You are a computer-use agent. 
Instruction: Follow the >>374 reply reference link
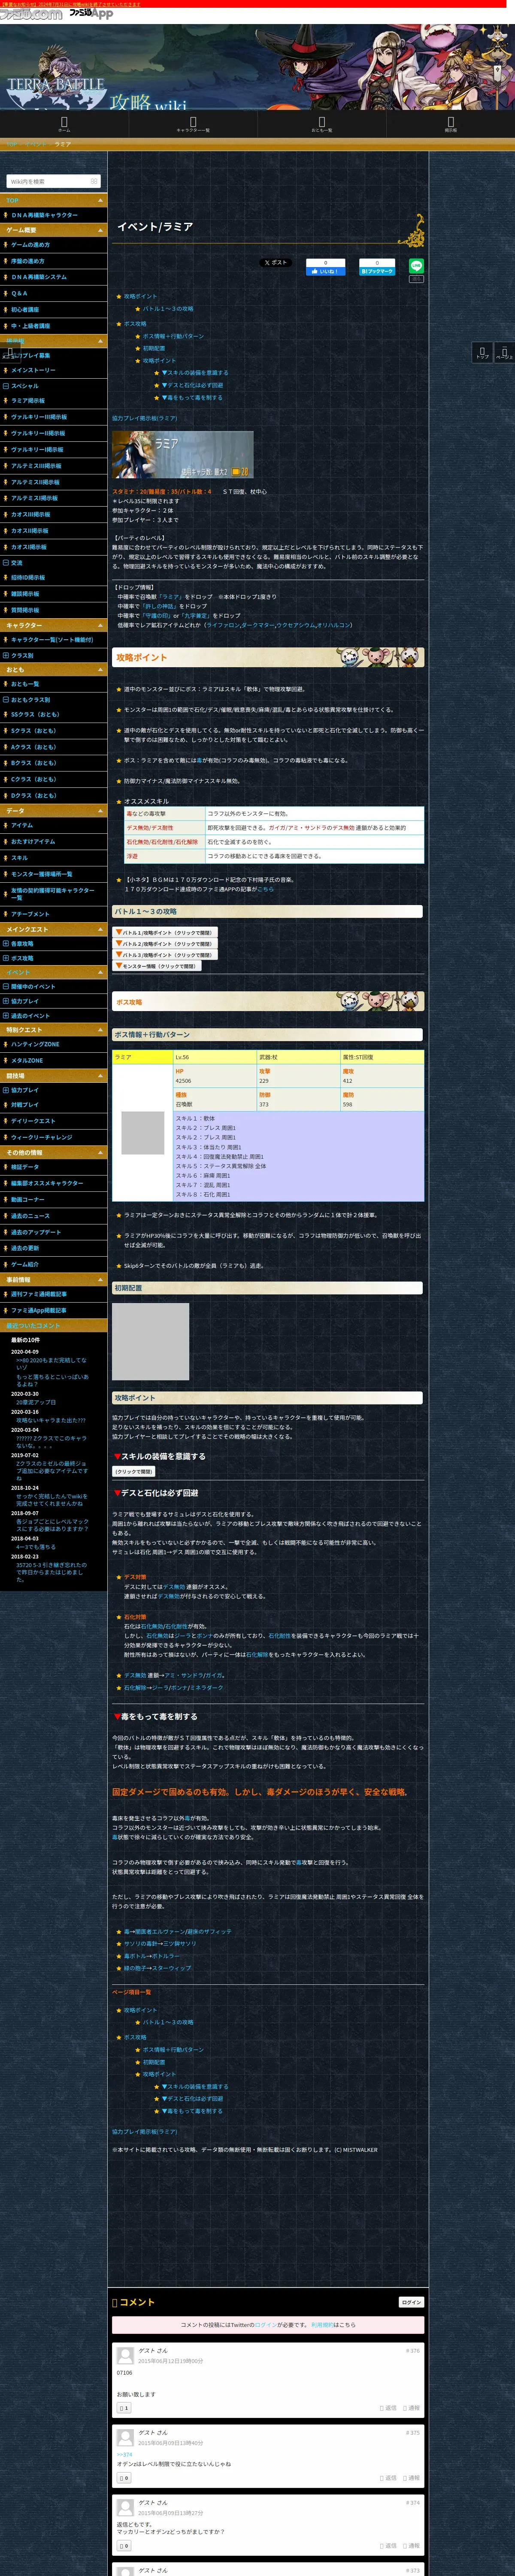(x=124, y=2454)
